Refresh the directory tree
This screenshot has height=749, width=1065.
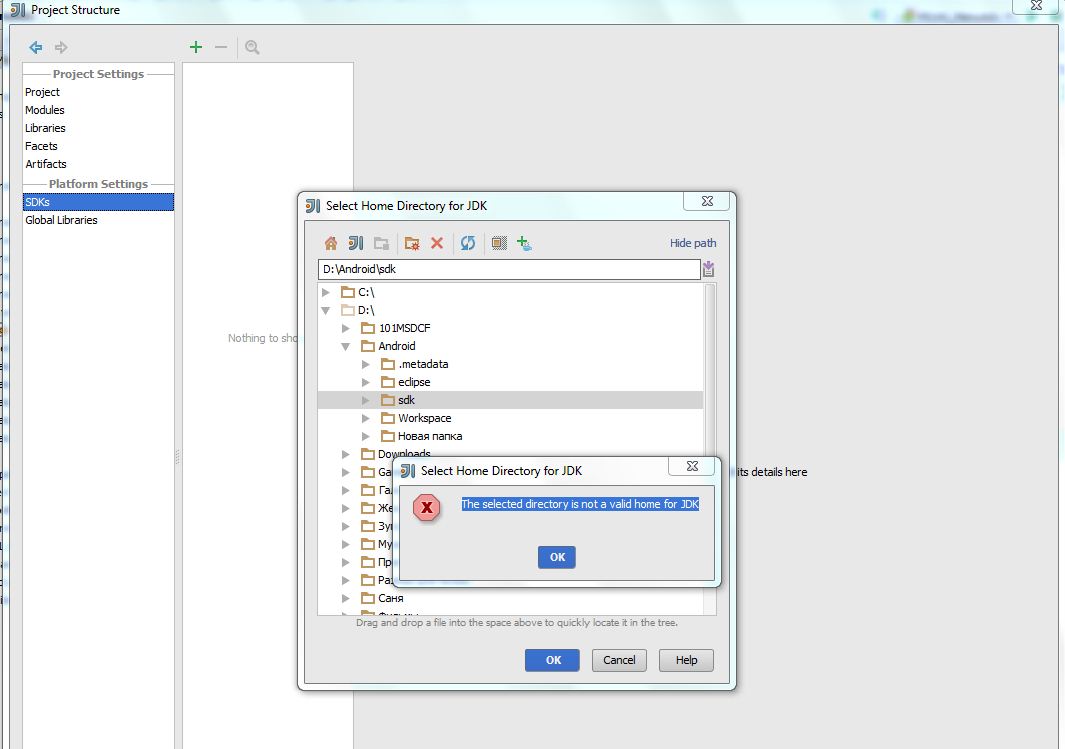(x=468, y=243)
